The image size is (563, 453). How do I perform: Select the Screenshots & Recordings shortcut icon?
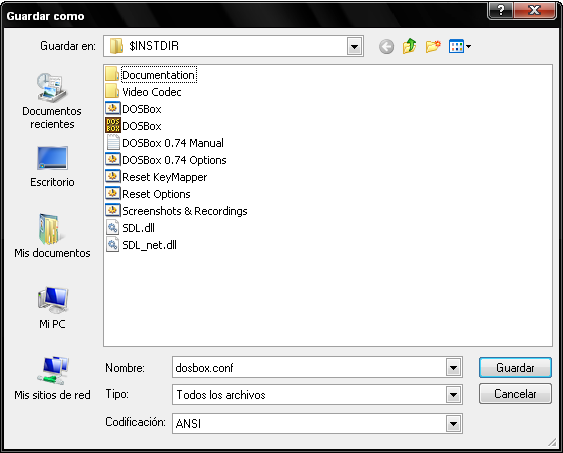click(113, 210)
